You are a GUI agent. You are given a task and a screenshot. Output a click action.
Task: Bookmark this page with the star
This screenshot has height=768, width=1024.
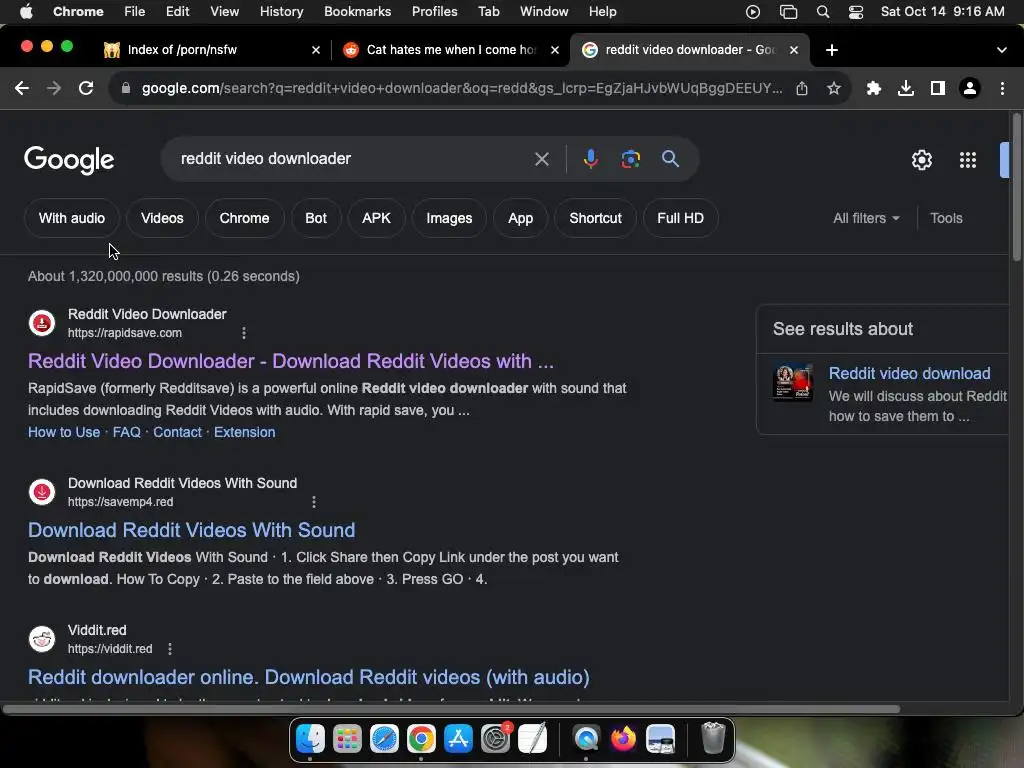pyautogui.click(x=834, y=88)
